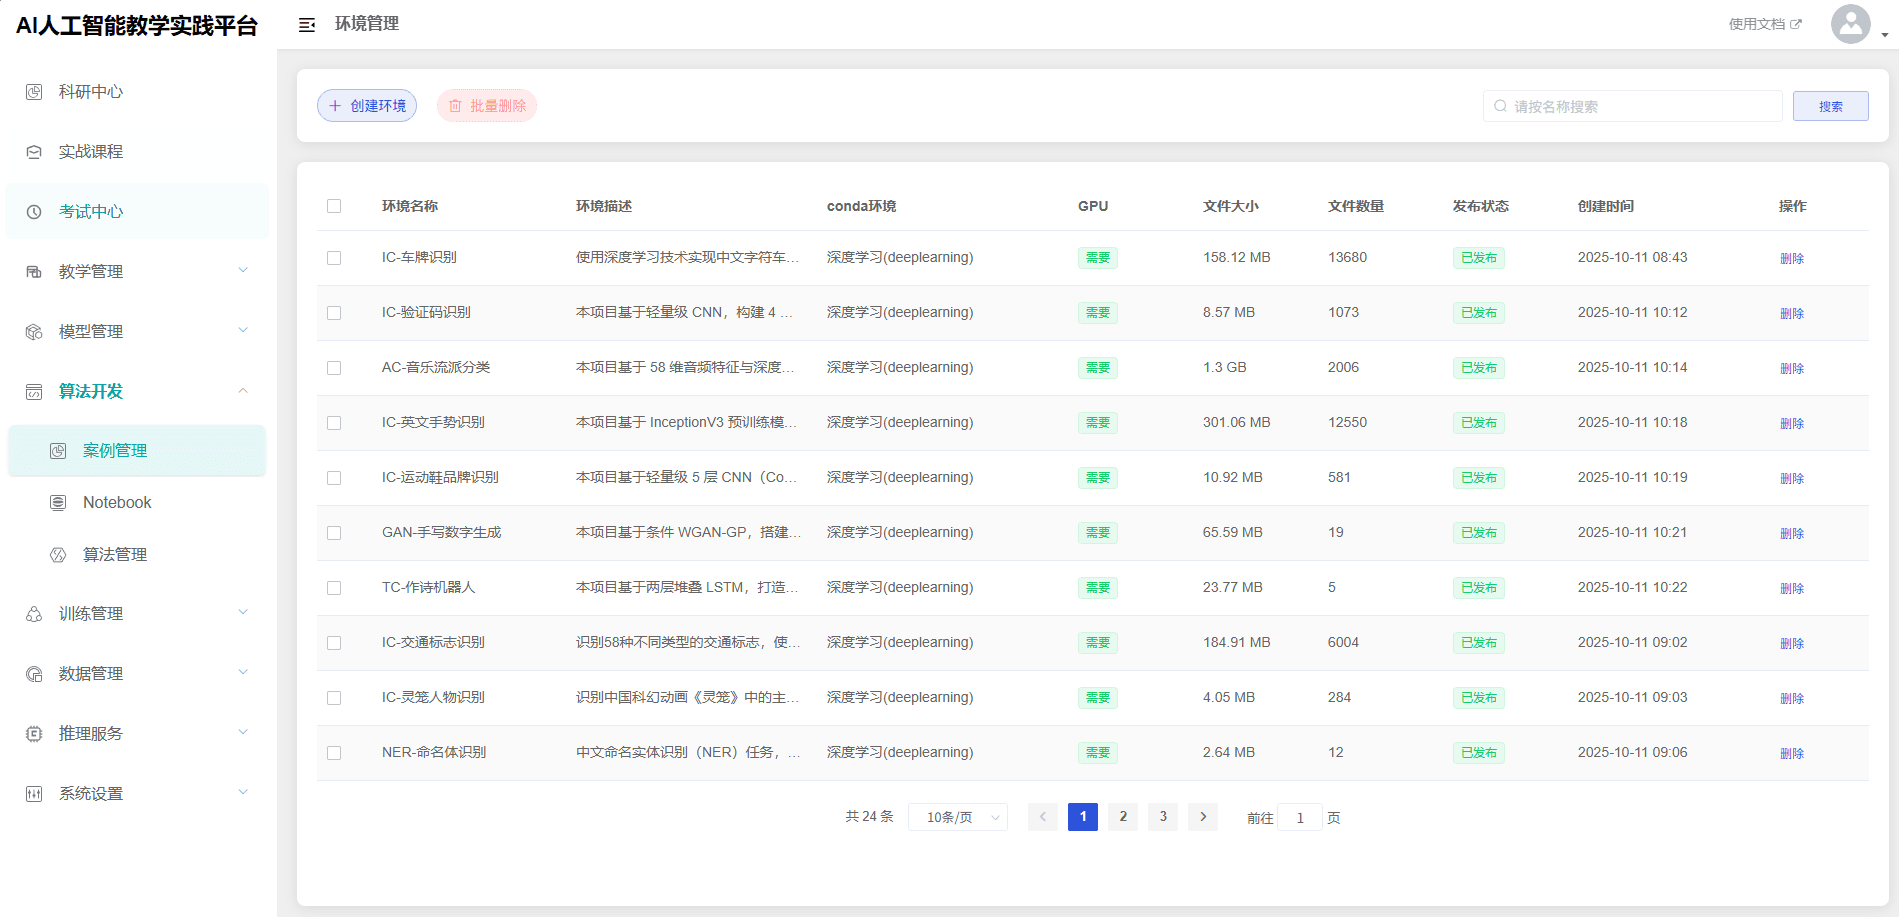Expand the 教学管理 menu chevron

[x=243, y=271]
